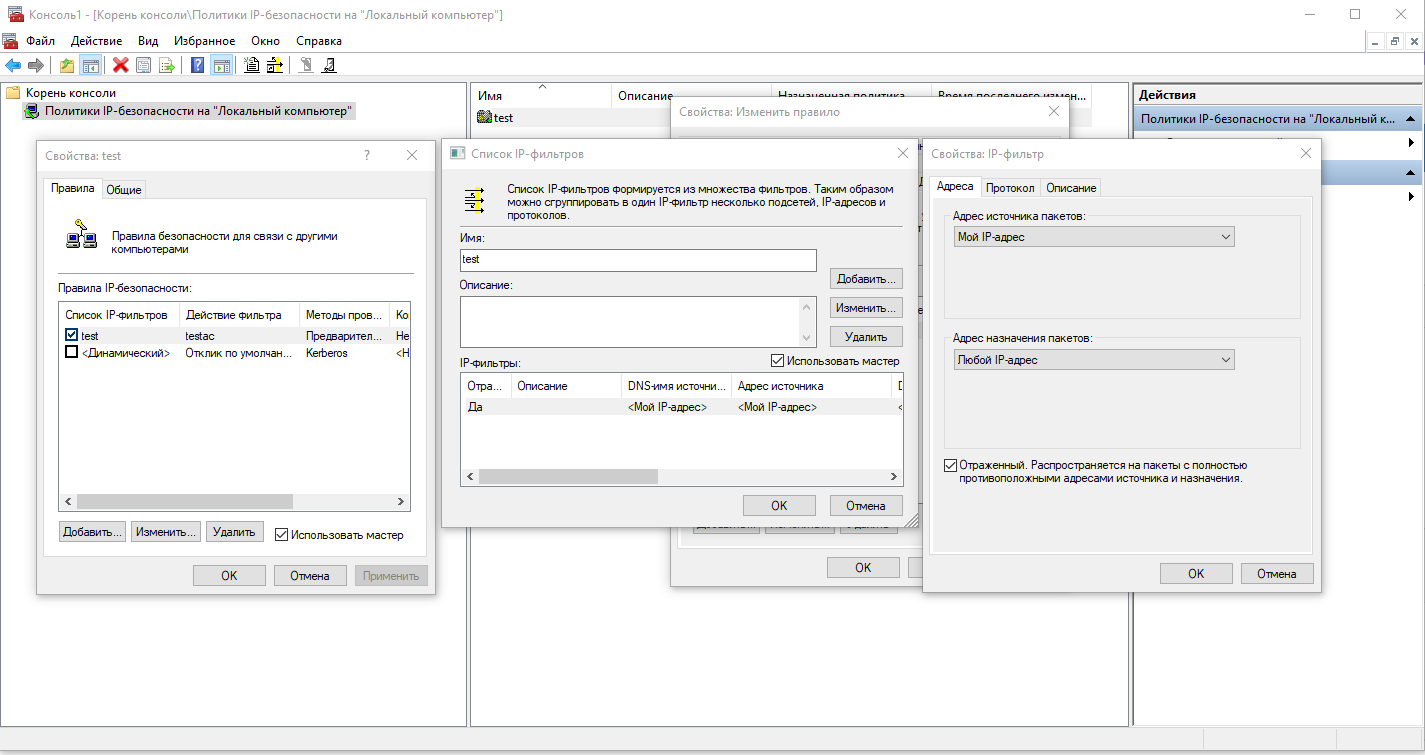Click the Export List toolbar icon
The image size is (1425, 755).
[167, 66]
